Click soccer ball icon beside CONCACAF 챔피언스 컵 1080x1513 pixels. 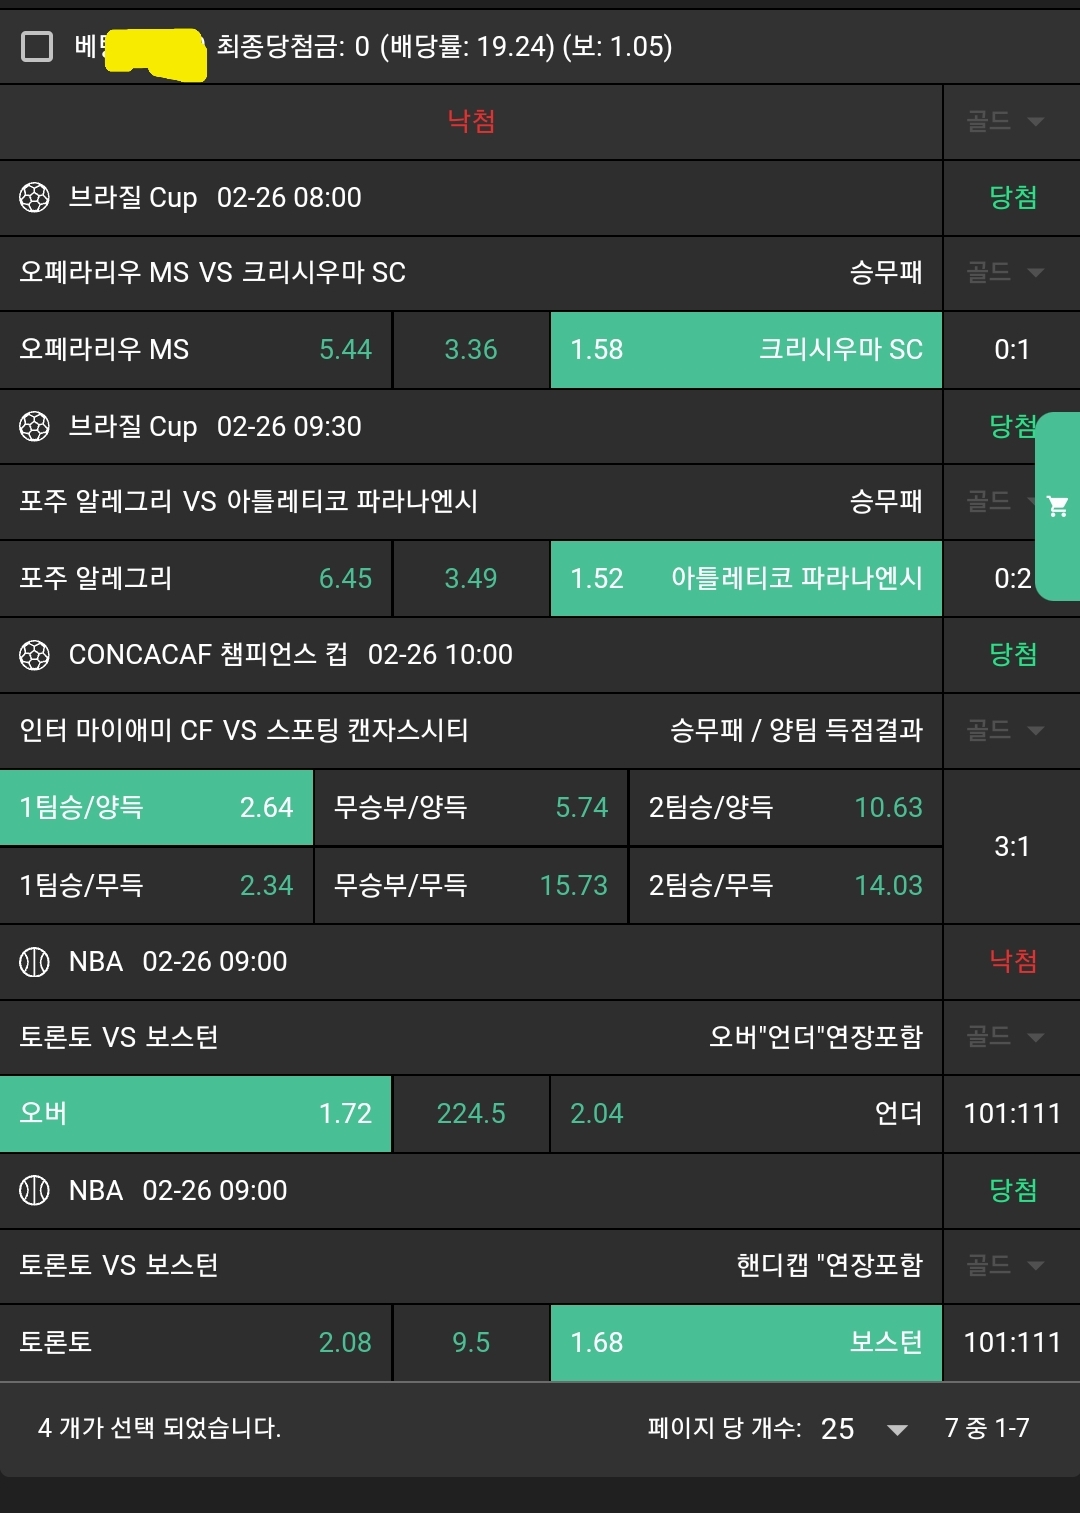35,655
